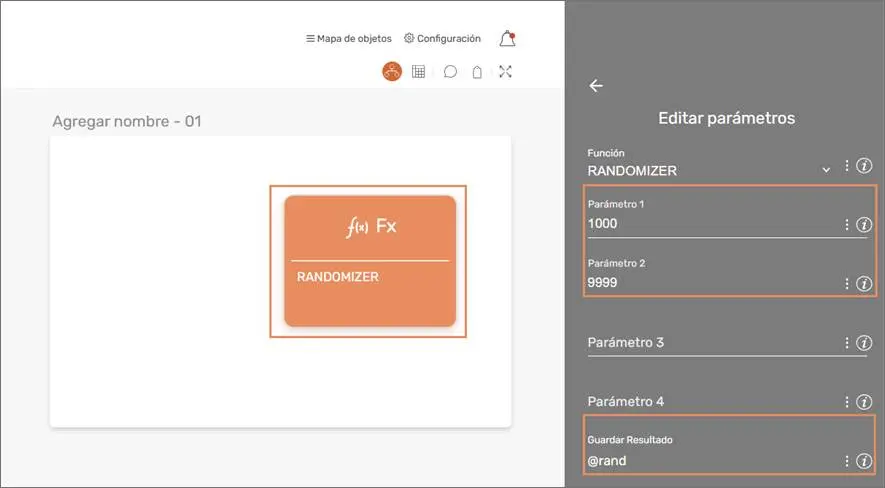Open the comments speech bubble icon
Viewport: 885px width, 488px height.
[x=450, y=71]
